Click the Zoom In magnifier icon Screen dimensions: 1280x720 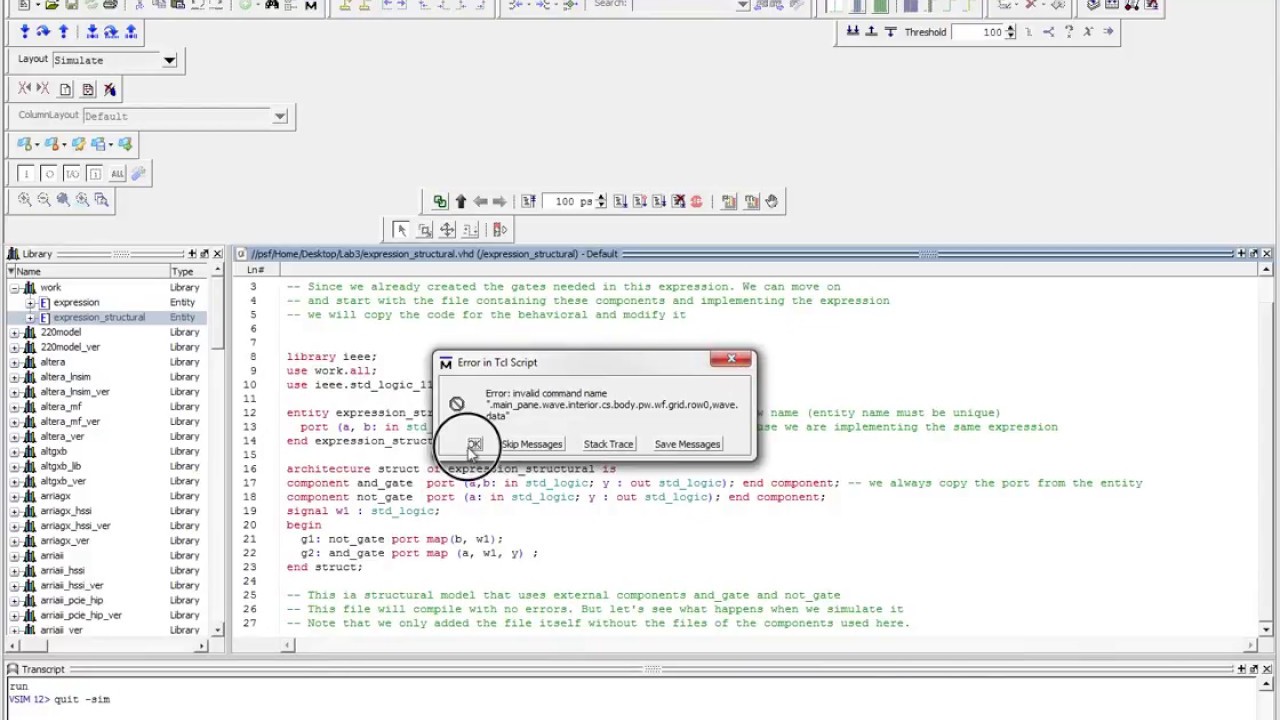pos(25,199)
